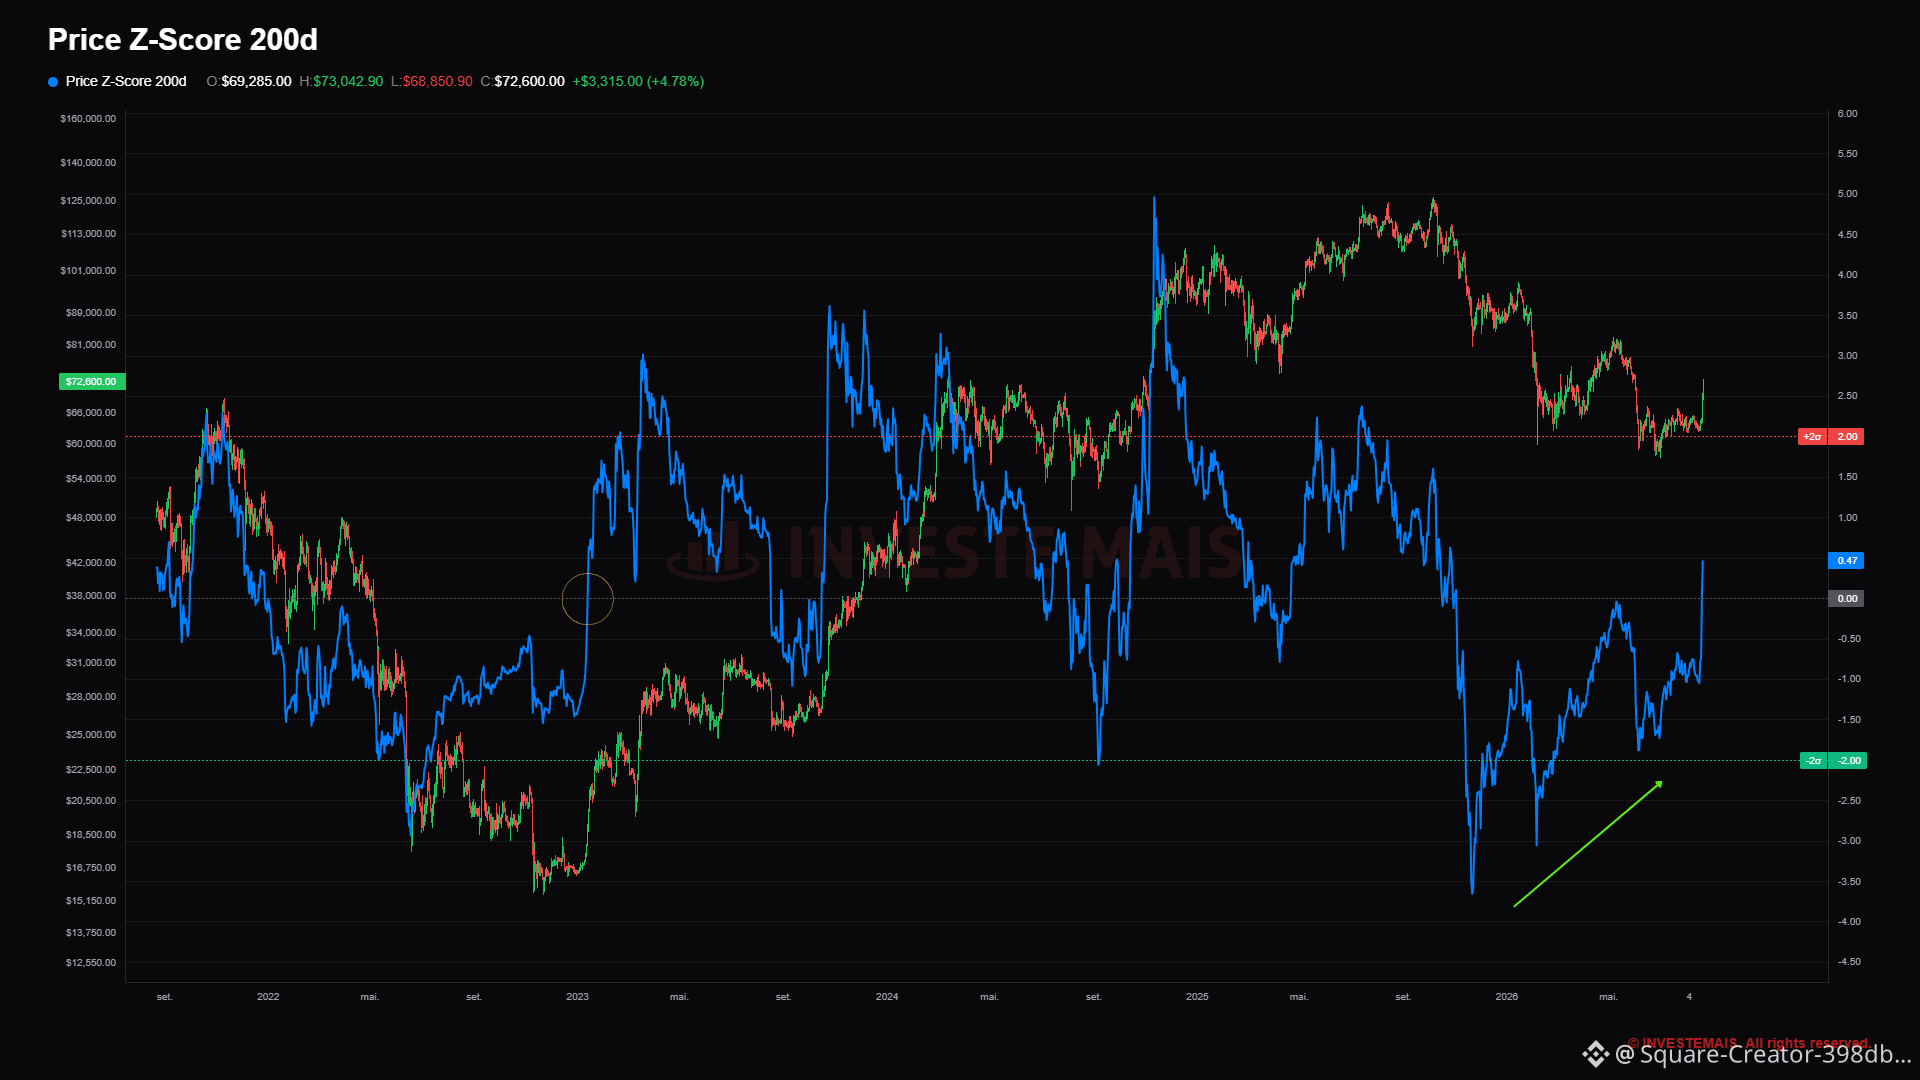Click the $38,000.00 price axis label

coord(91,596)
